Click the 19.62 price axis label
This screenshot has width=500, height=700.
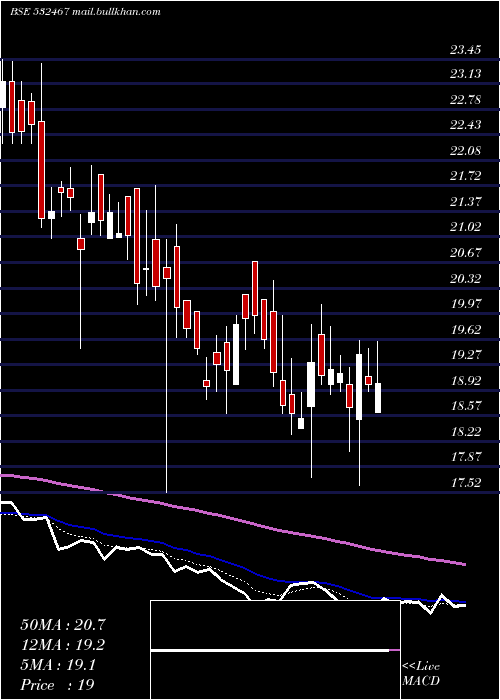[466, 329]
